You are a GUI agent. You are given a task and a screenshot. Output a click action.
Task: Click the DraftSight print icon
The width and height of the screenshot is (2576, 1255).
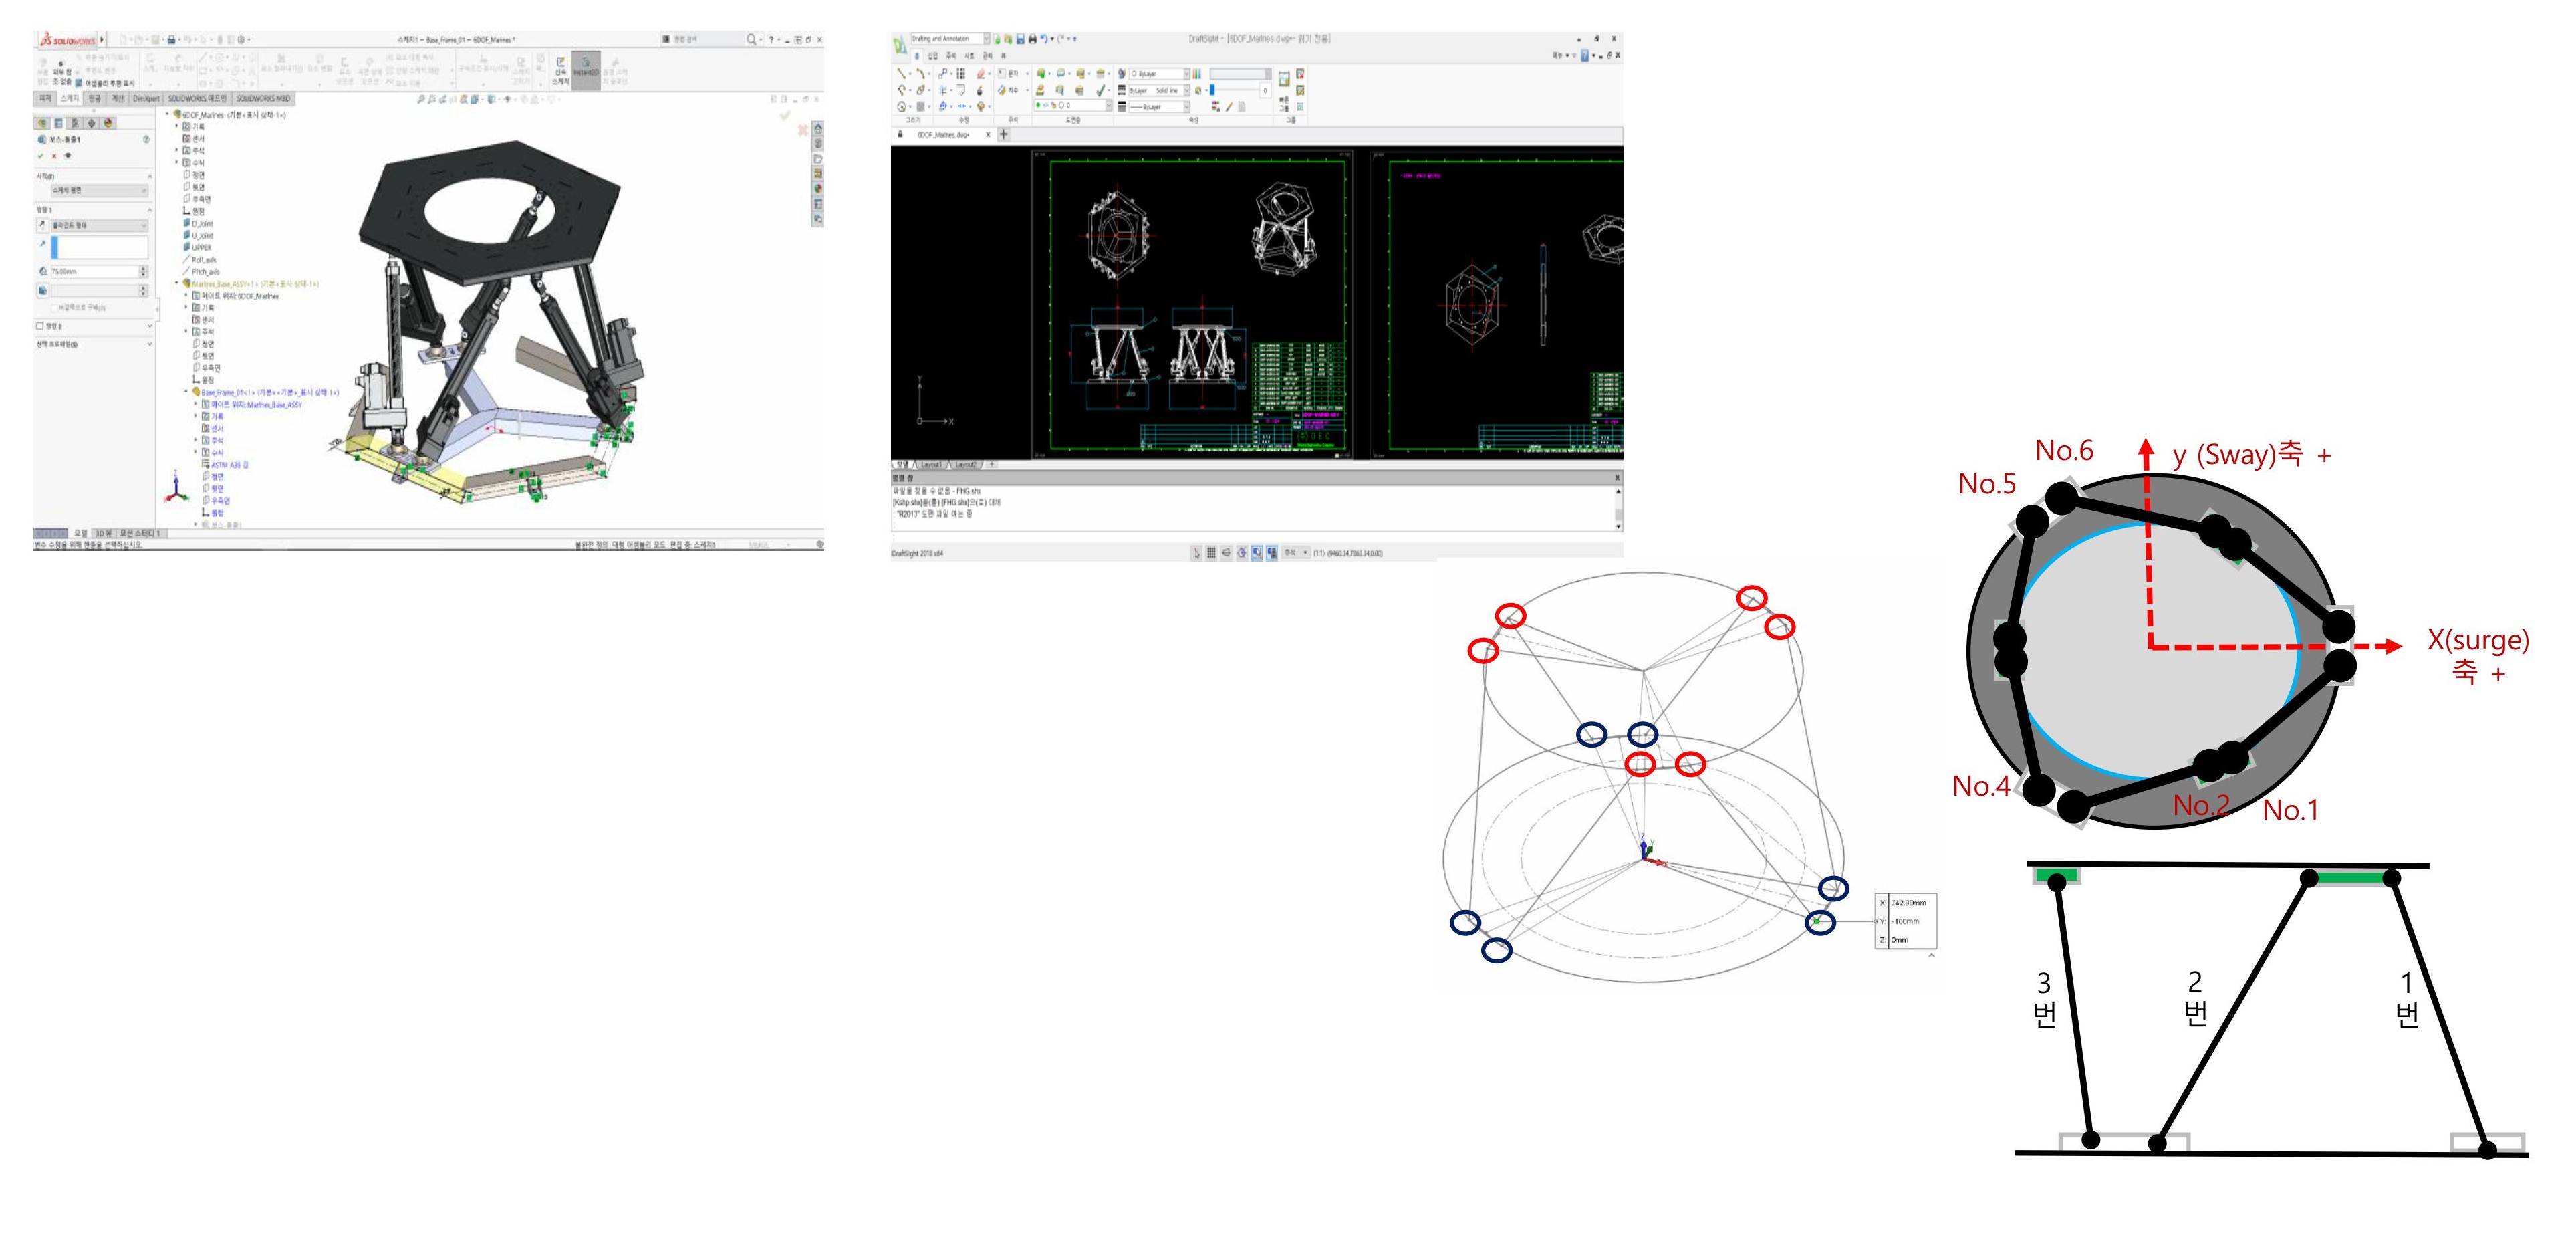(1032, 39)
